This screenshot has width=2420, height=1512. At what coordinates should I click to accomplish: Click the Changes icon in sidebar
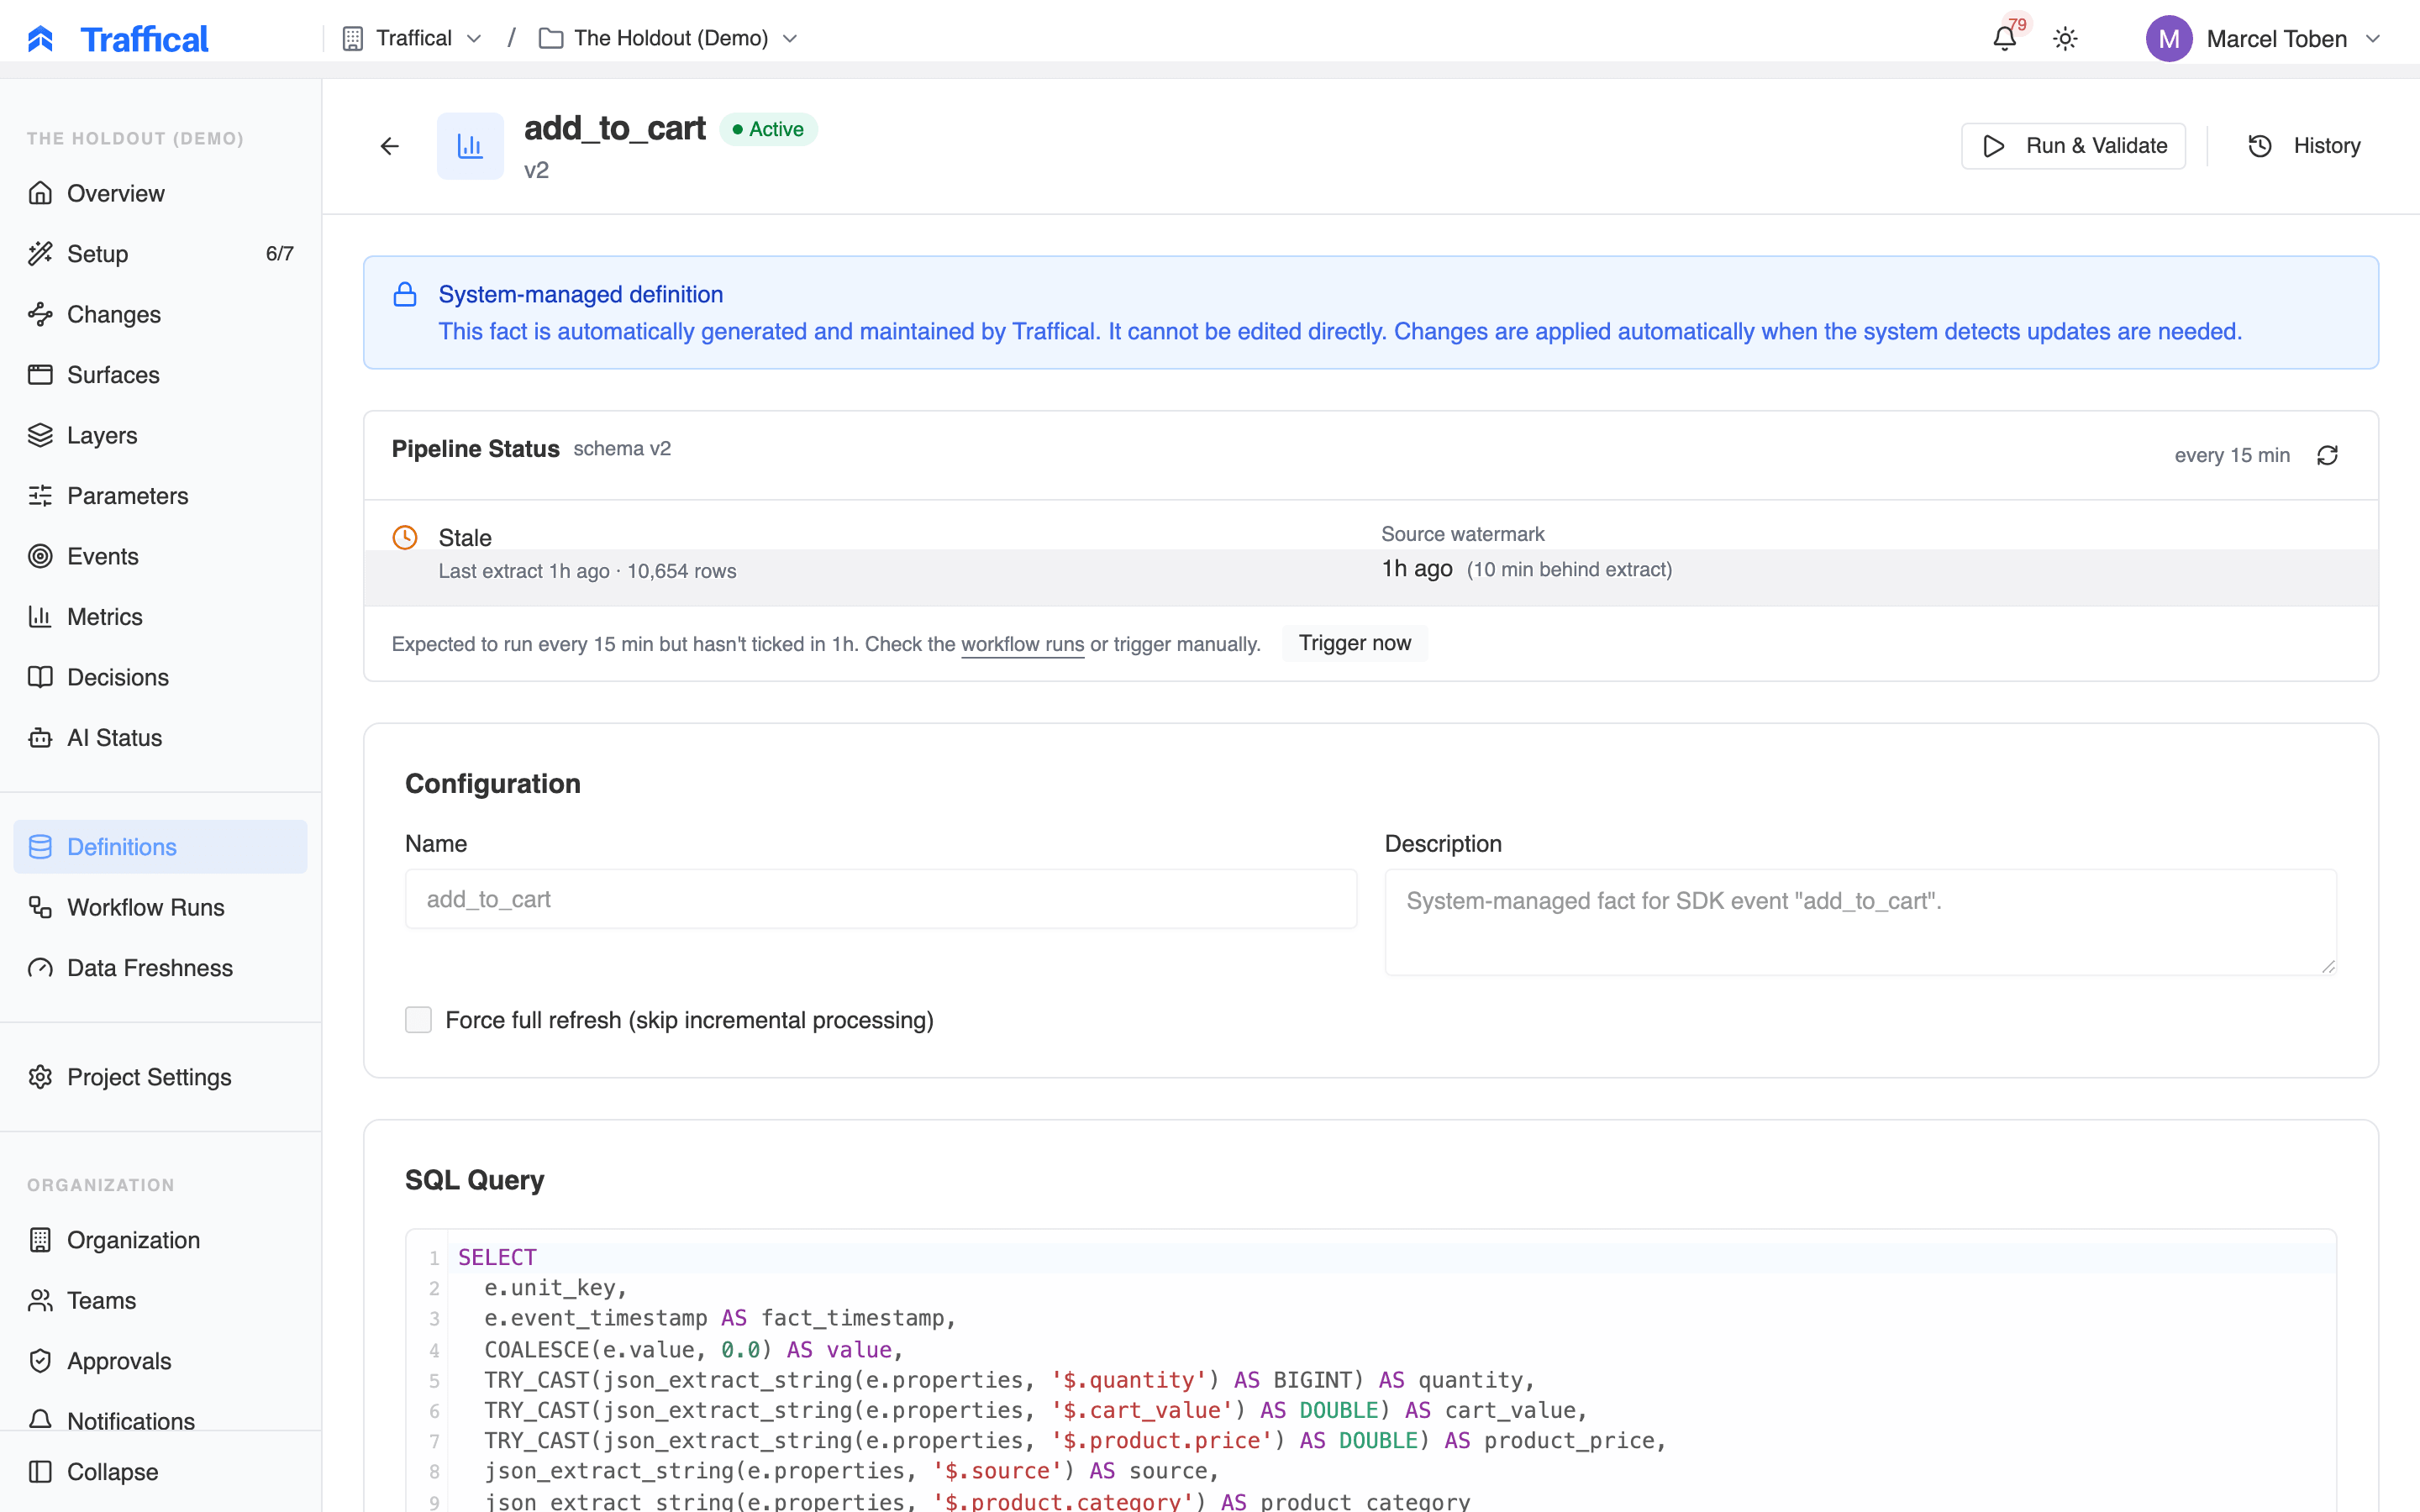tap(40, 314)
